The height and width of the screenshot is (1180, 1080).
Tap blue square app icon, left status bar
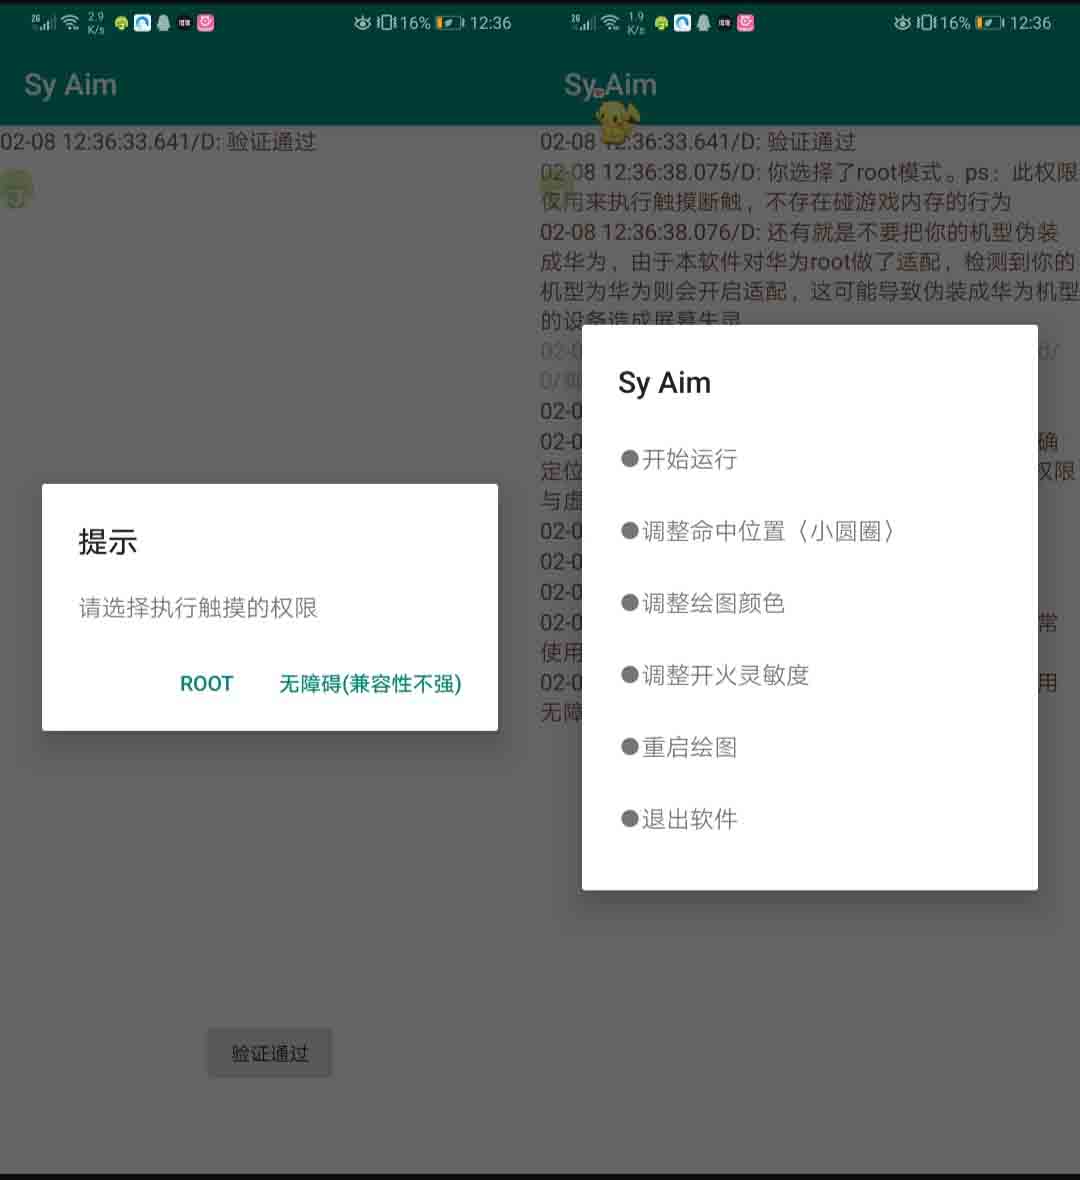pyautogui.click(x=142, y=23)
